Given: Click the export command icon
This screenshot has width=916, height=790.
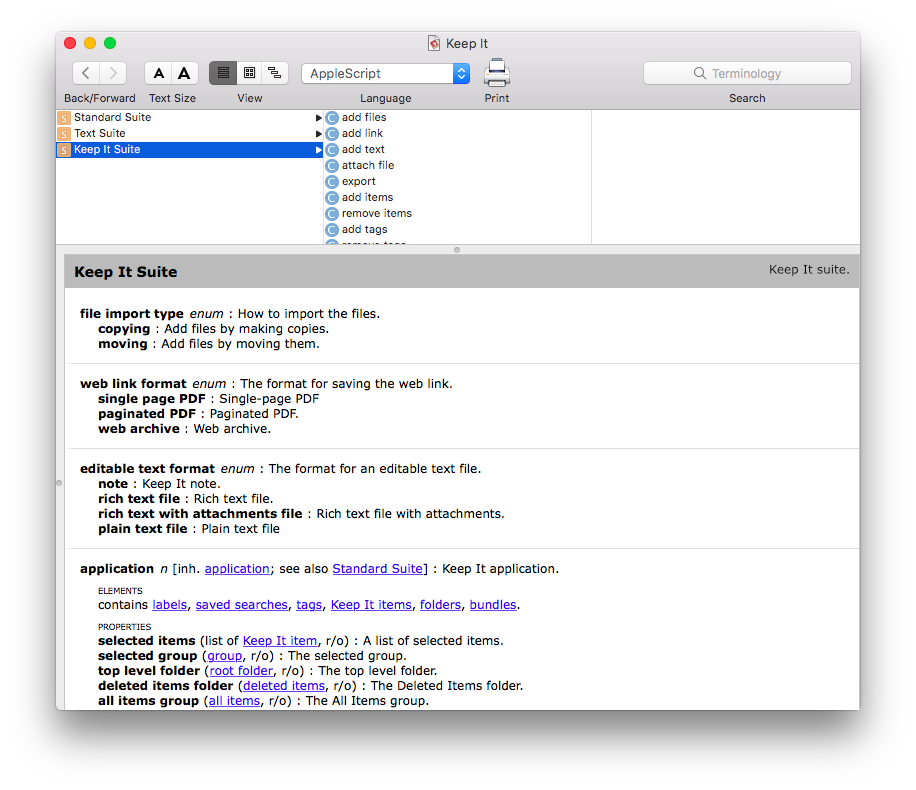Looking at the screenshot, I should (332, 182).
